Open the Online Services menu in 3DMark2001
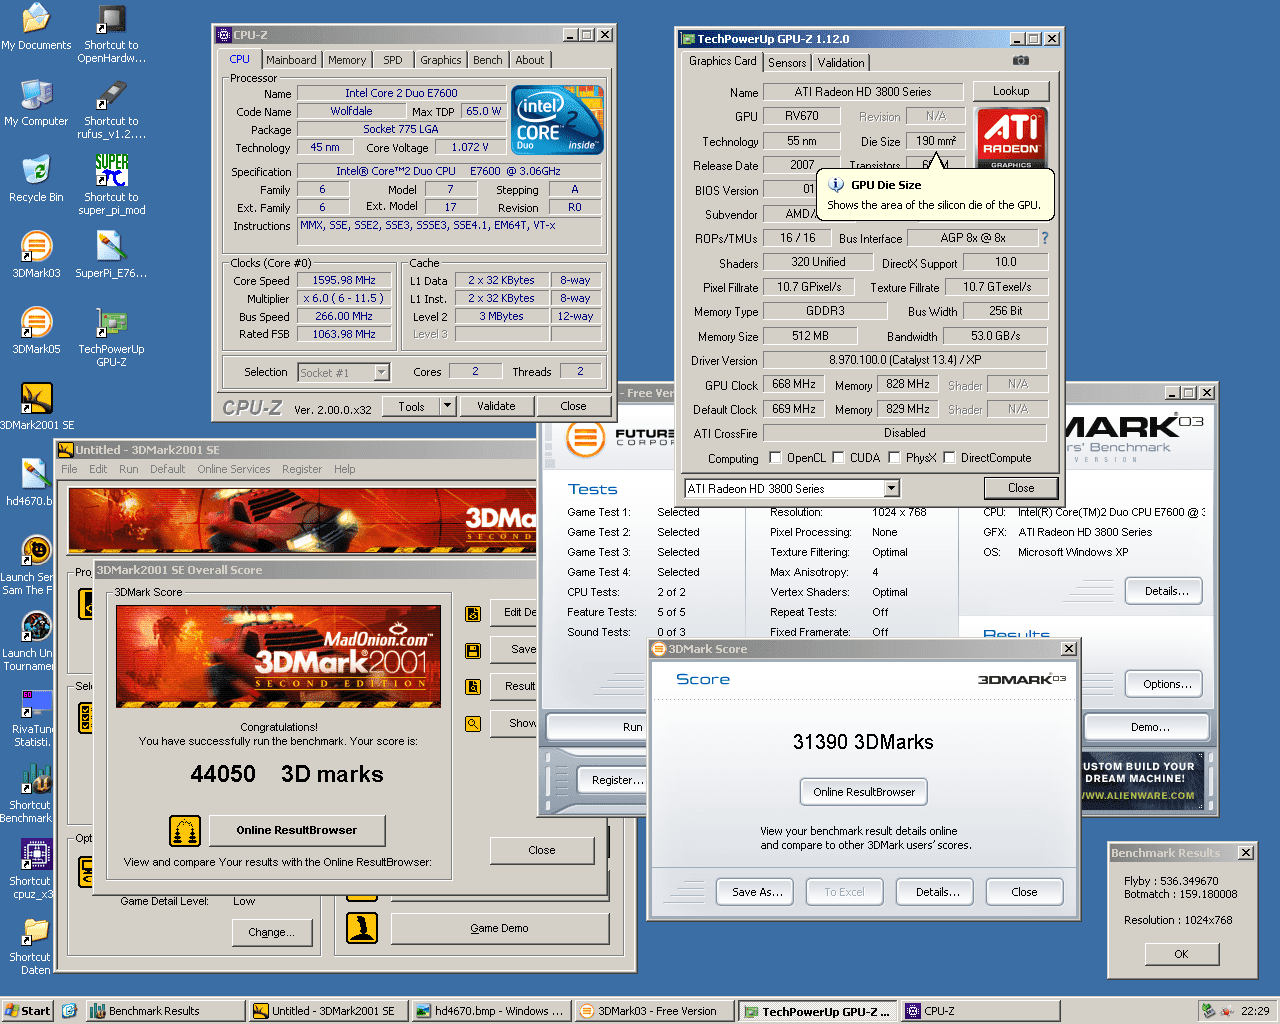Screen dimensions: 1280x1024 click(x=234, y=469)
